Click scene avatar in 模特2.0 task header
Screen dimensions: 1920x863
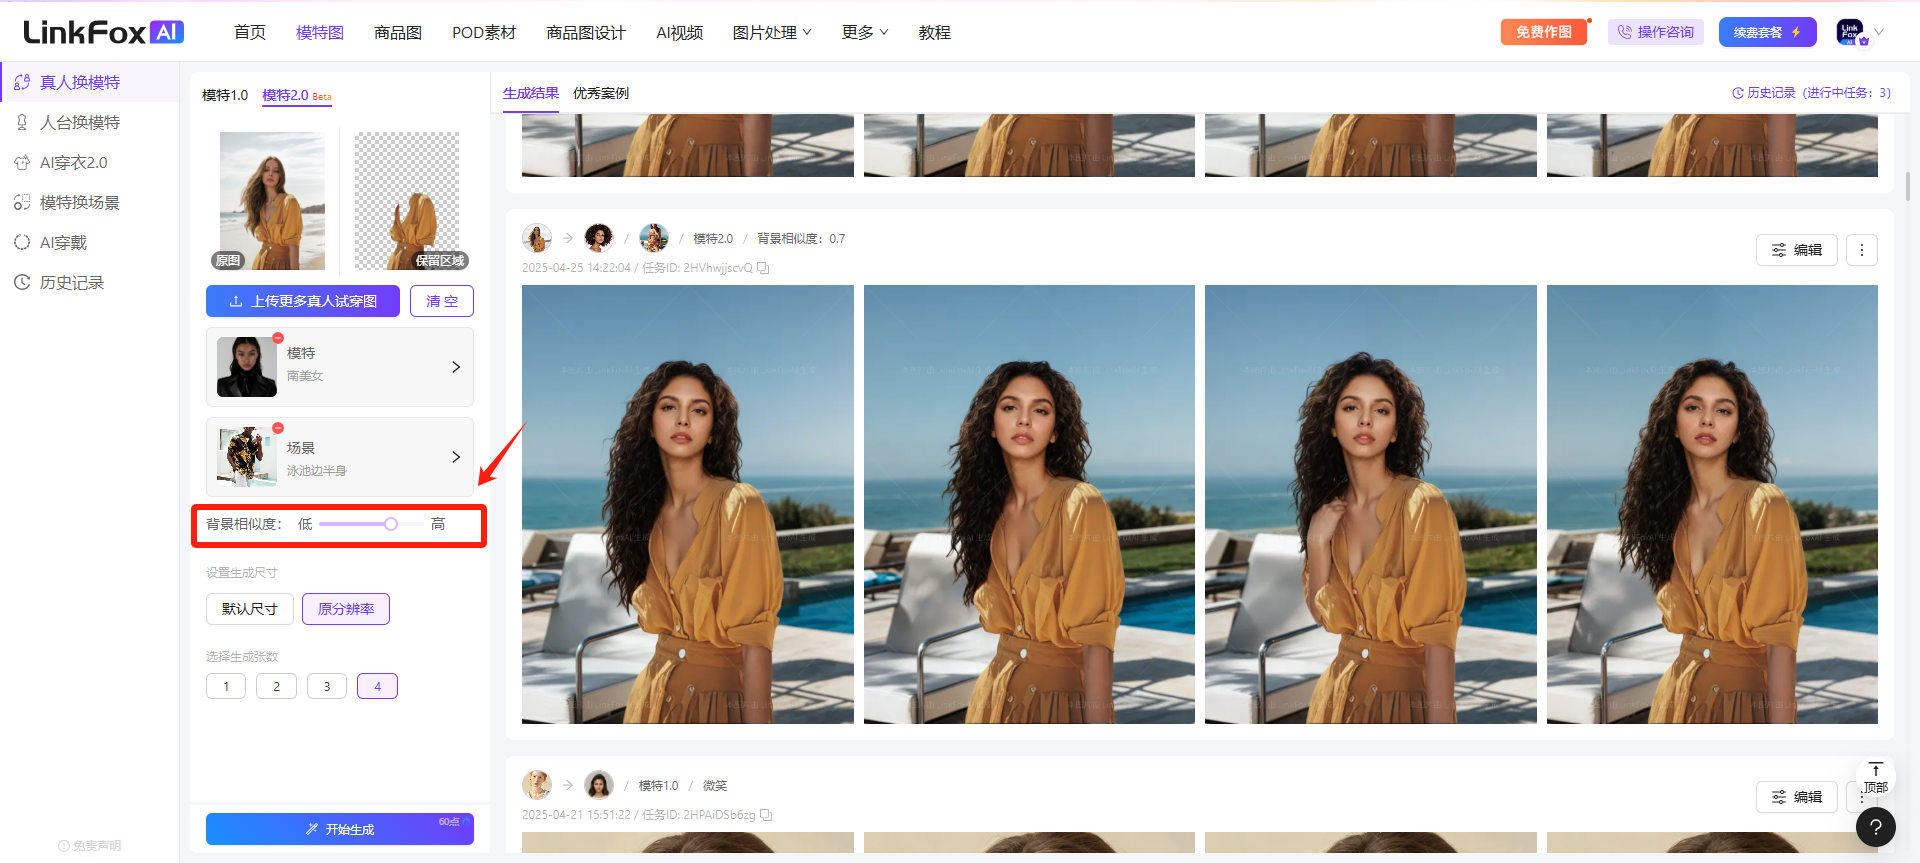point(654,238)
